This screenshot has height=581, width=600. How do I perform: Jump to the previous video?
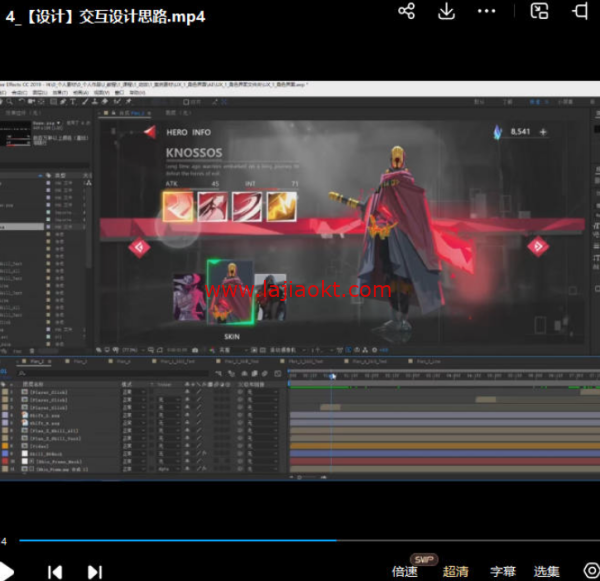(x=55, y=572)
